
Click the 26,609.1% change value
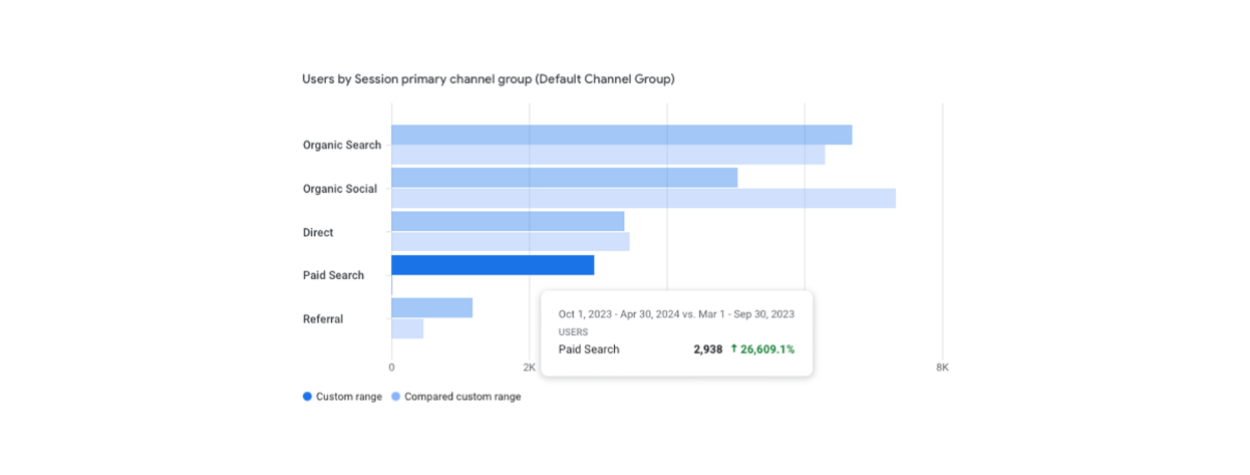(x=768, y=349)
